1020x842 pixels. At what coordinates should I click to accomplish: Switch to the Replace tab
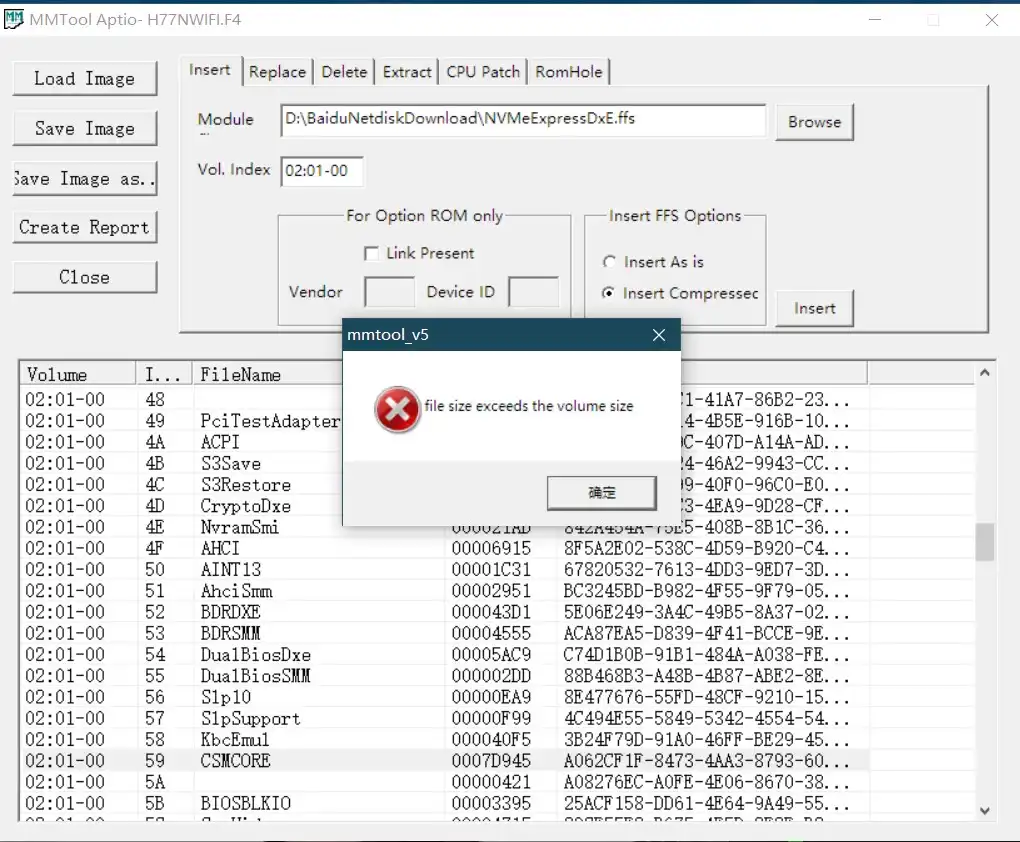click(277, 71)
